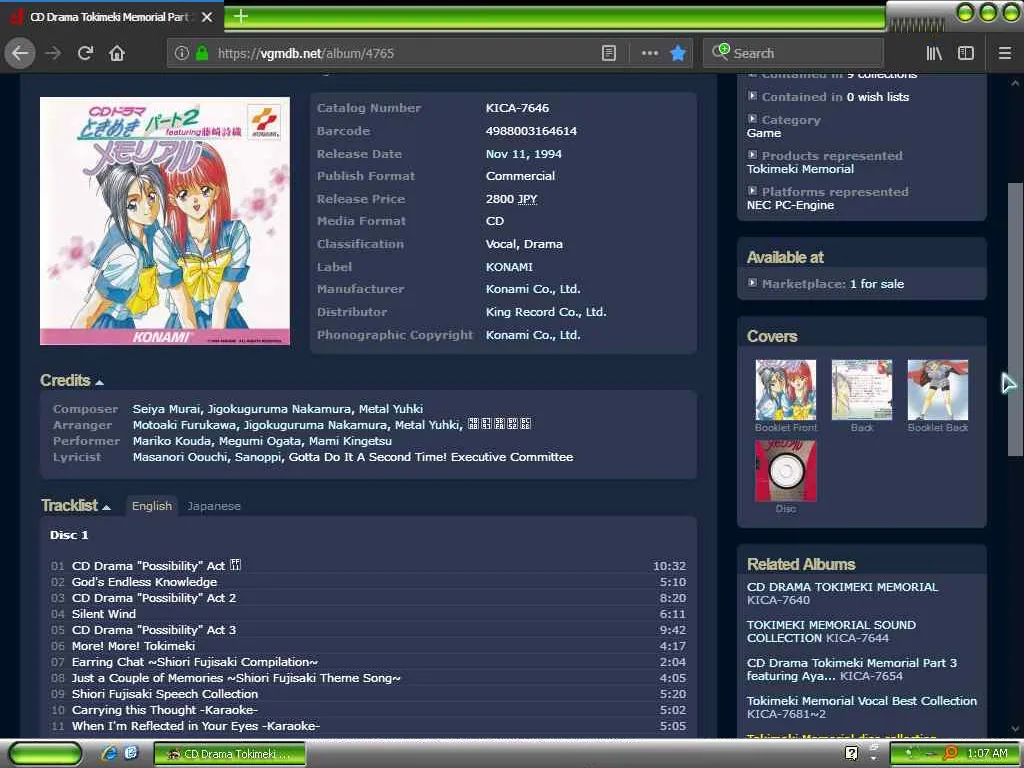Expand Platforms represented arrow
The height and width of the screenshot is (768, 1024).
(x=752, y=191)
